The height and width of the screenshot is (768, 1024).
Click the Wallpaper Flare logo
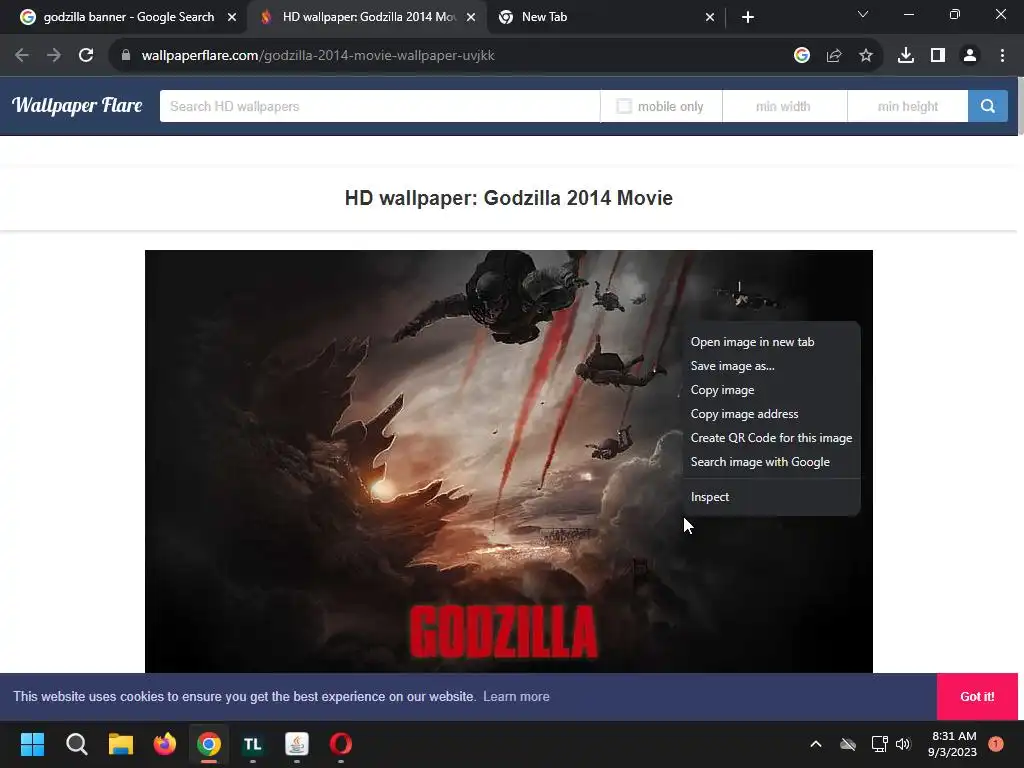pyautogui.click(x=77, y=105)
